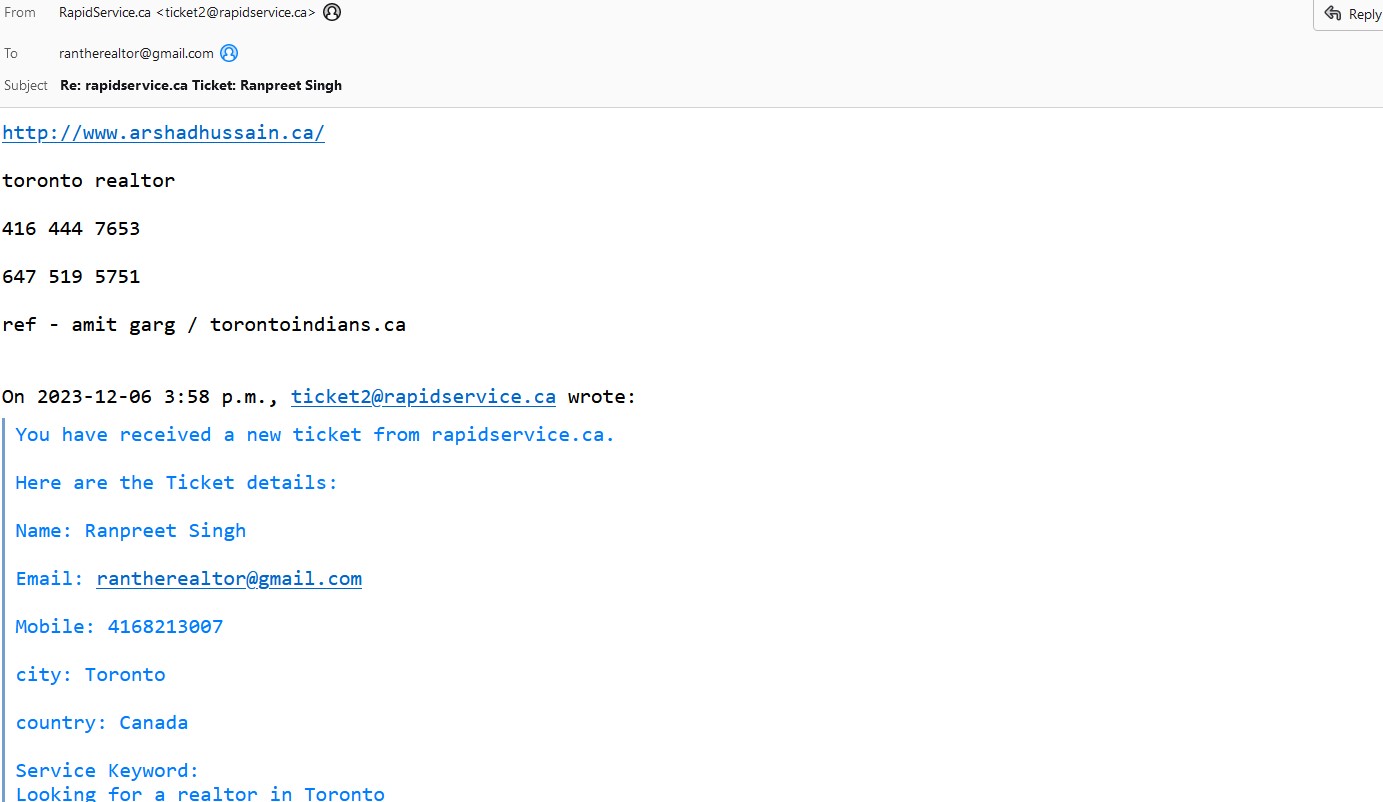Open the arshadhussain.ca website link
1383x802 pixels.
(x=163, y=133)
